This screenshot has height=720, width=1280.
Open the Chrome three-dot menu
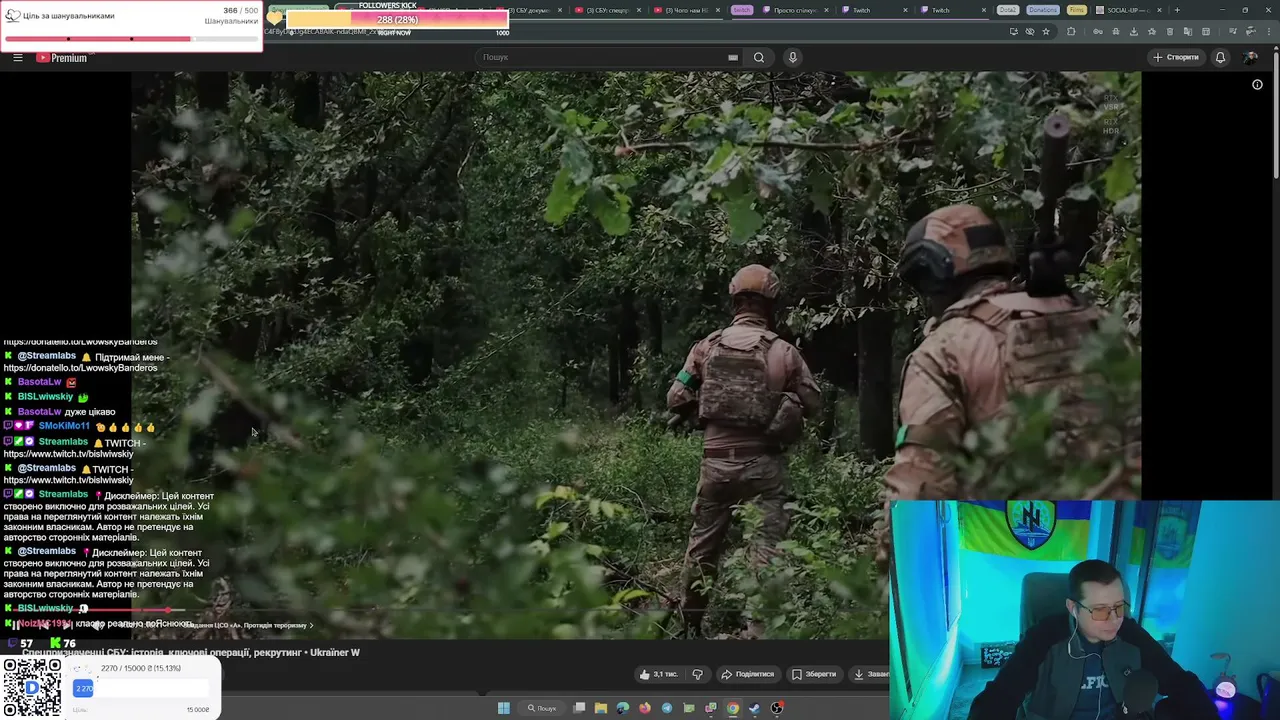[x=1269, y=31]
